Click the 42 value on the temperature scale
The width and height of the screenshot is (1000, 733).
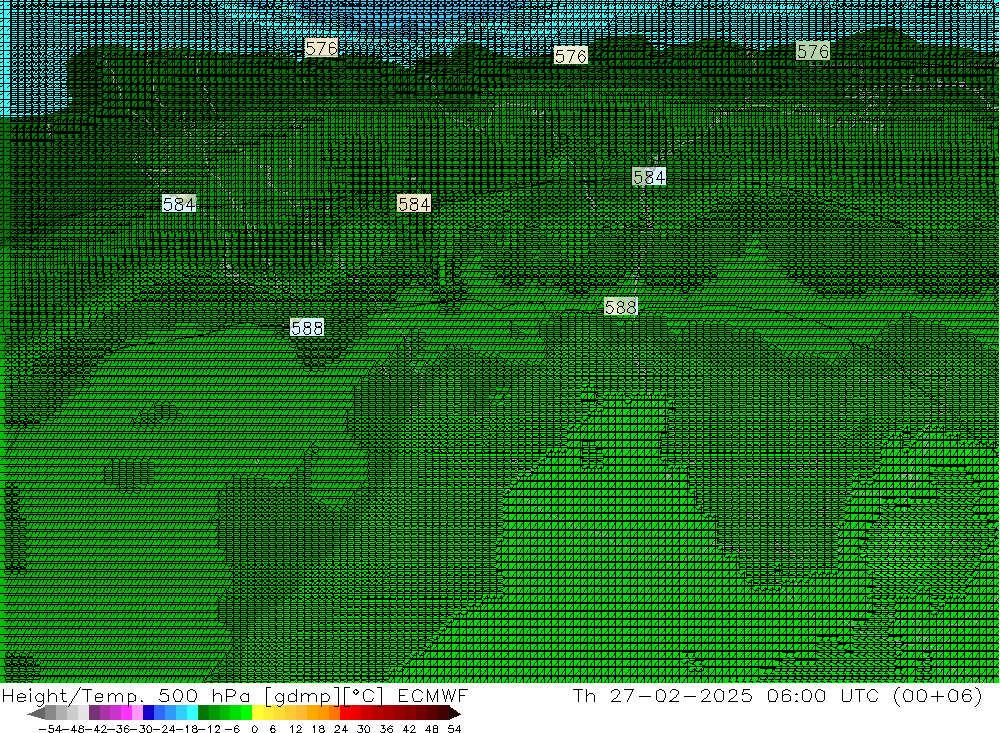[409, 729]
